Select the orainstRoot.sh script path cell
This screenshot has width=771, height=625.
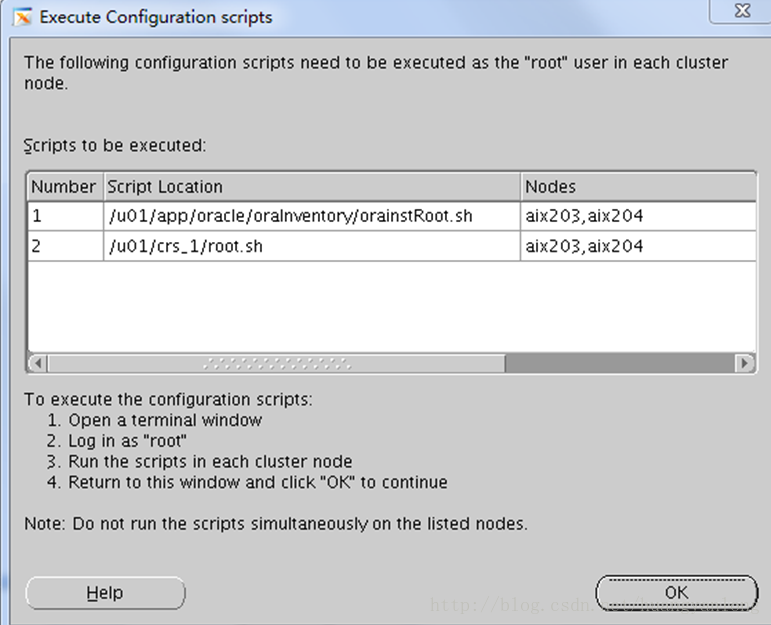coord(290,216)
